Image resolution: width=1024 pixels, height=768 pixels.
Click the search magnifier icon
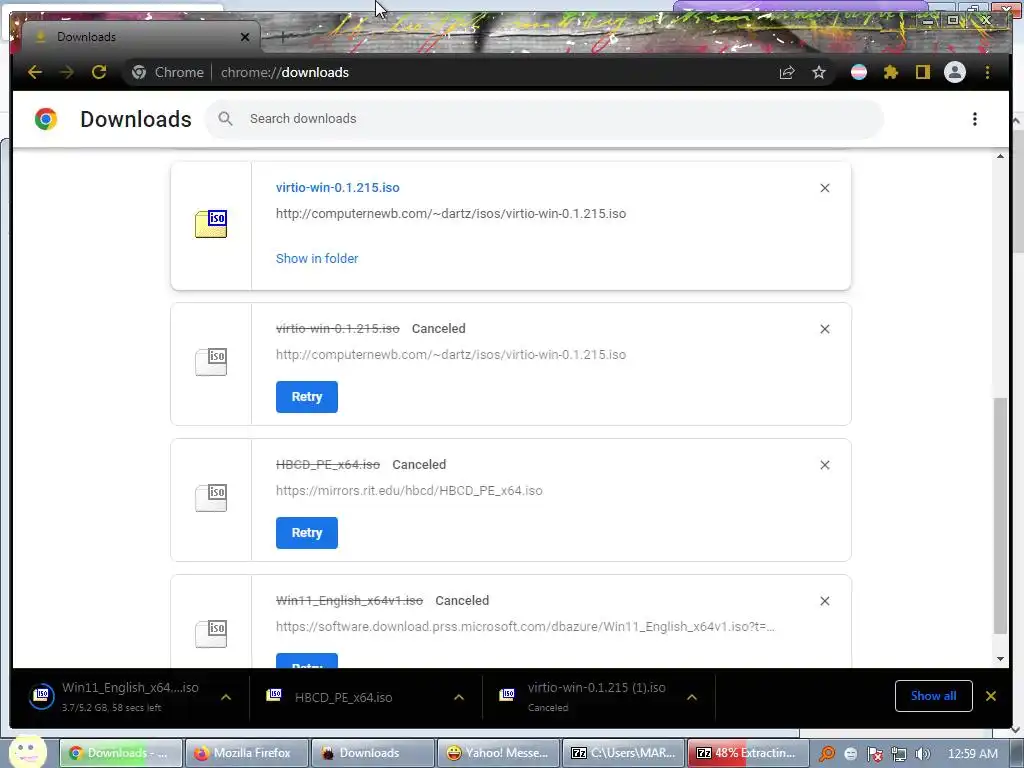[225, 118]
